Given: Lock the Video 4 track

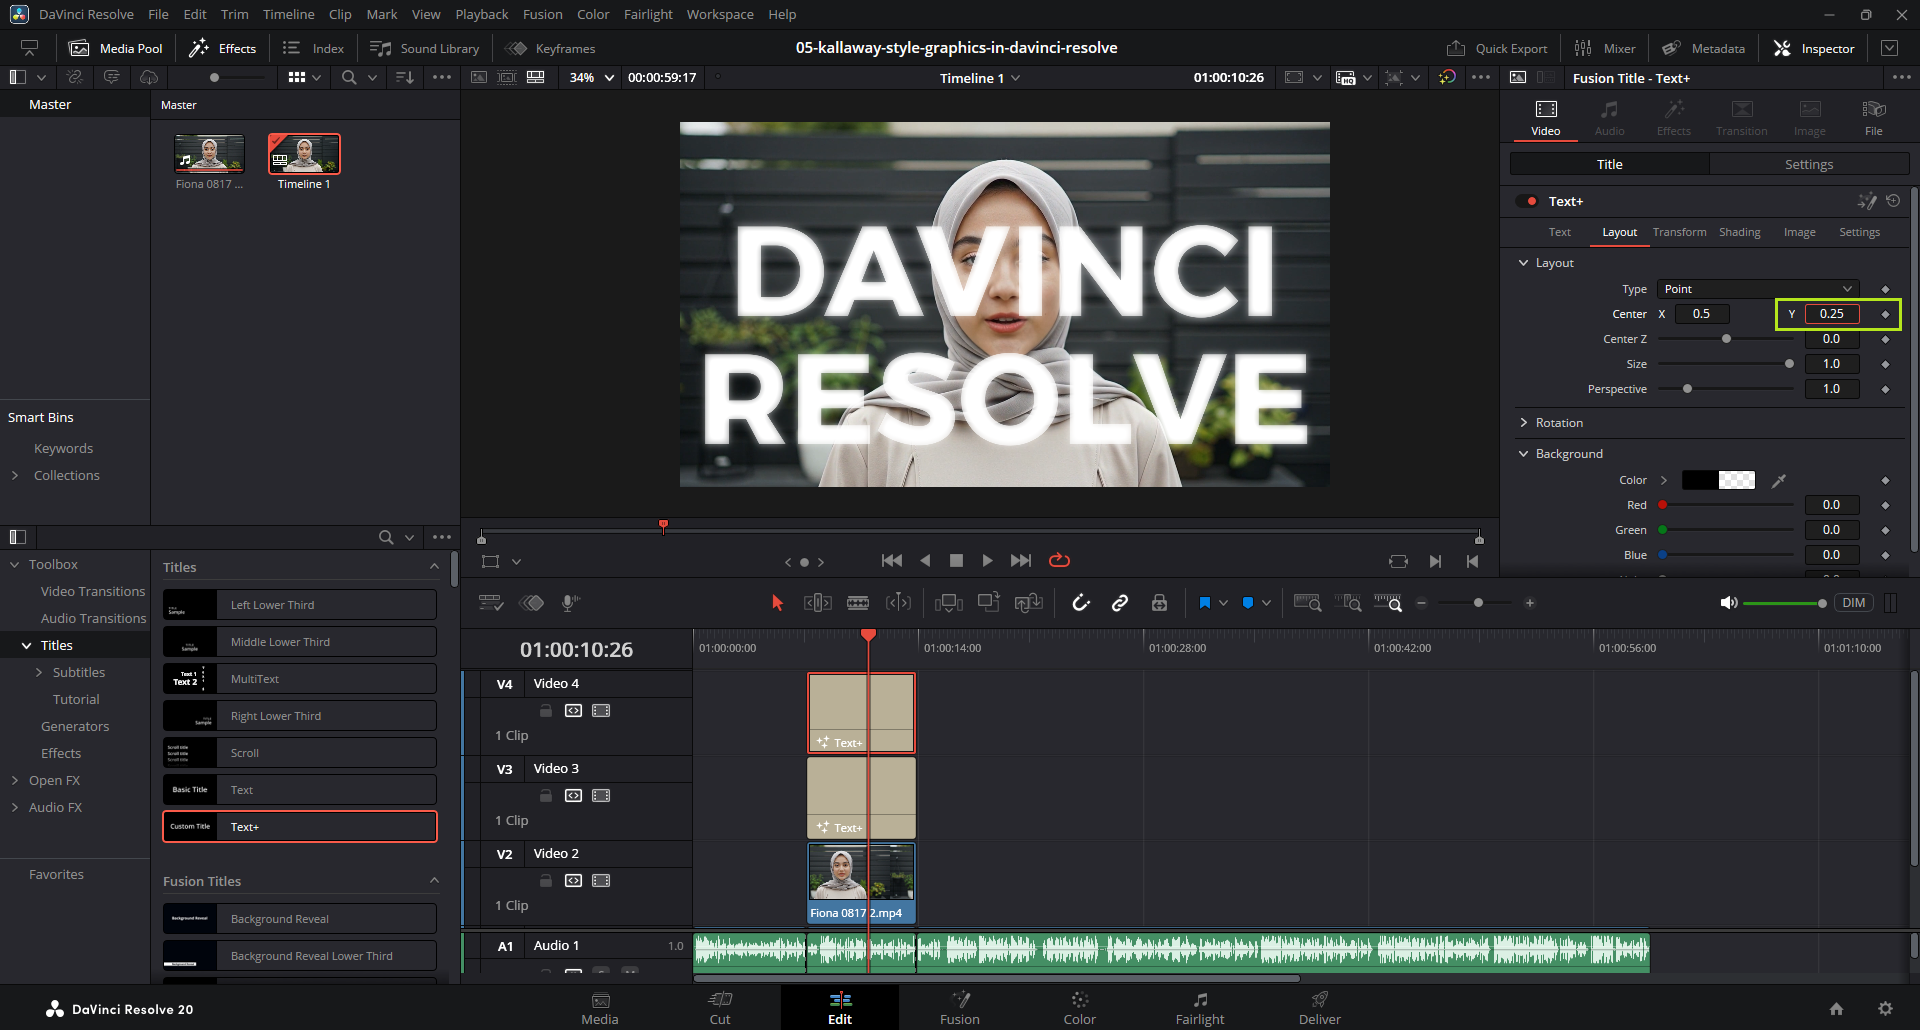Looking at the screenshot, I should (x=546, y=711).
